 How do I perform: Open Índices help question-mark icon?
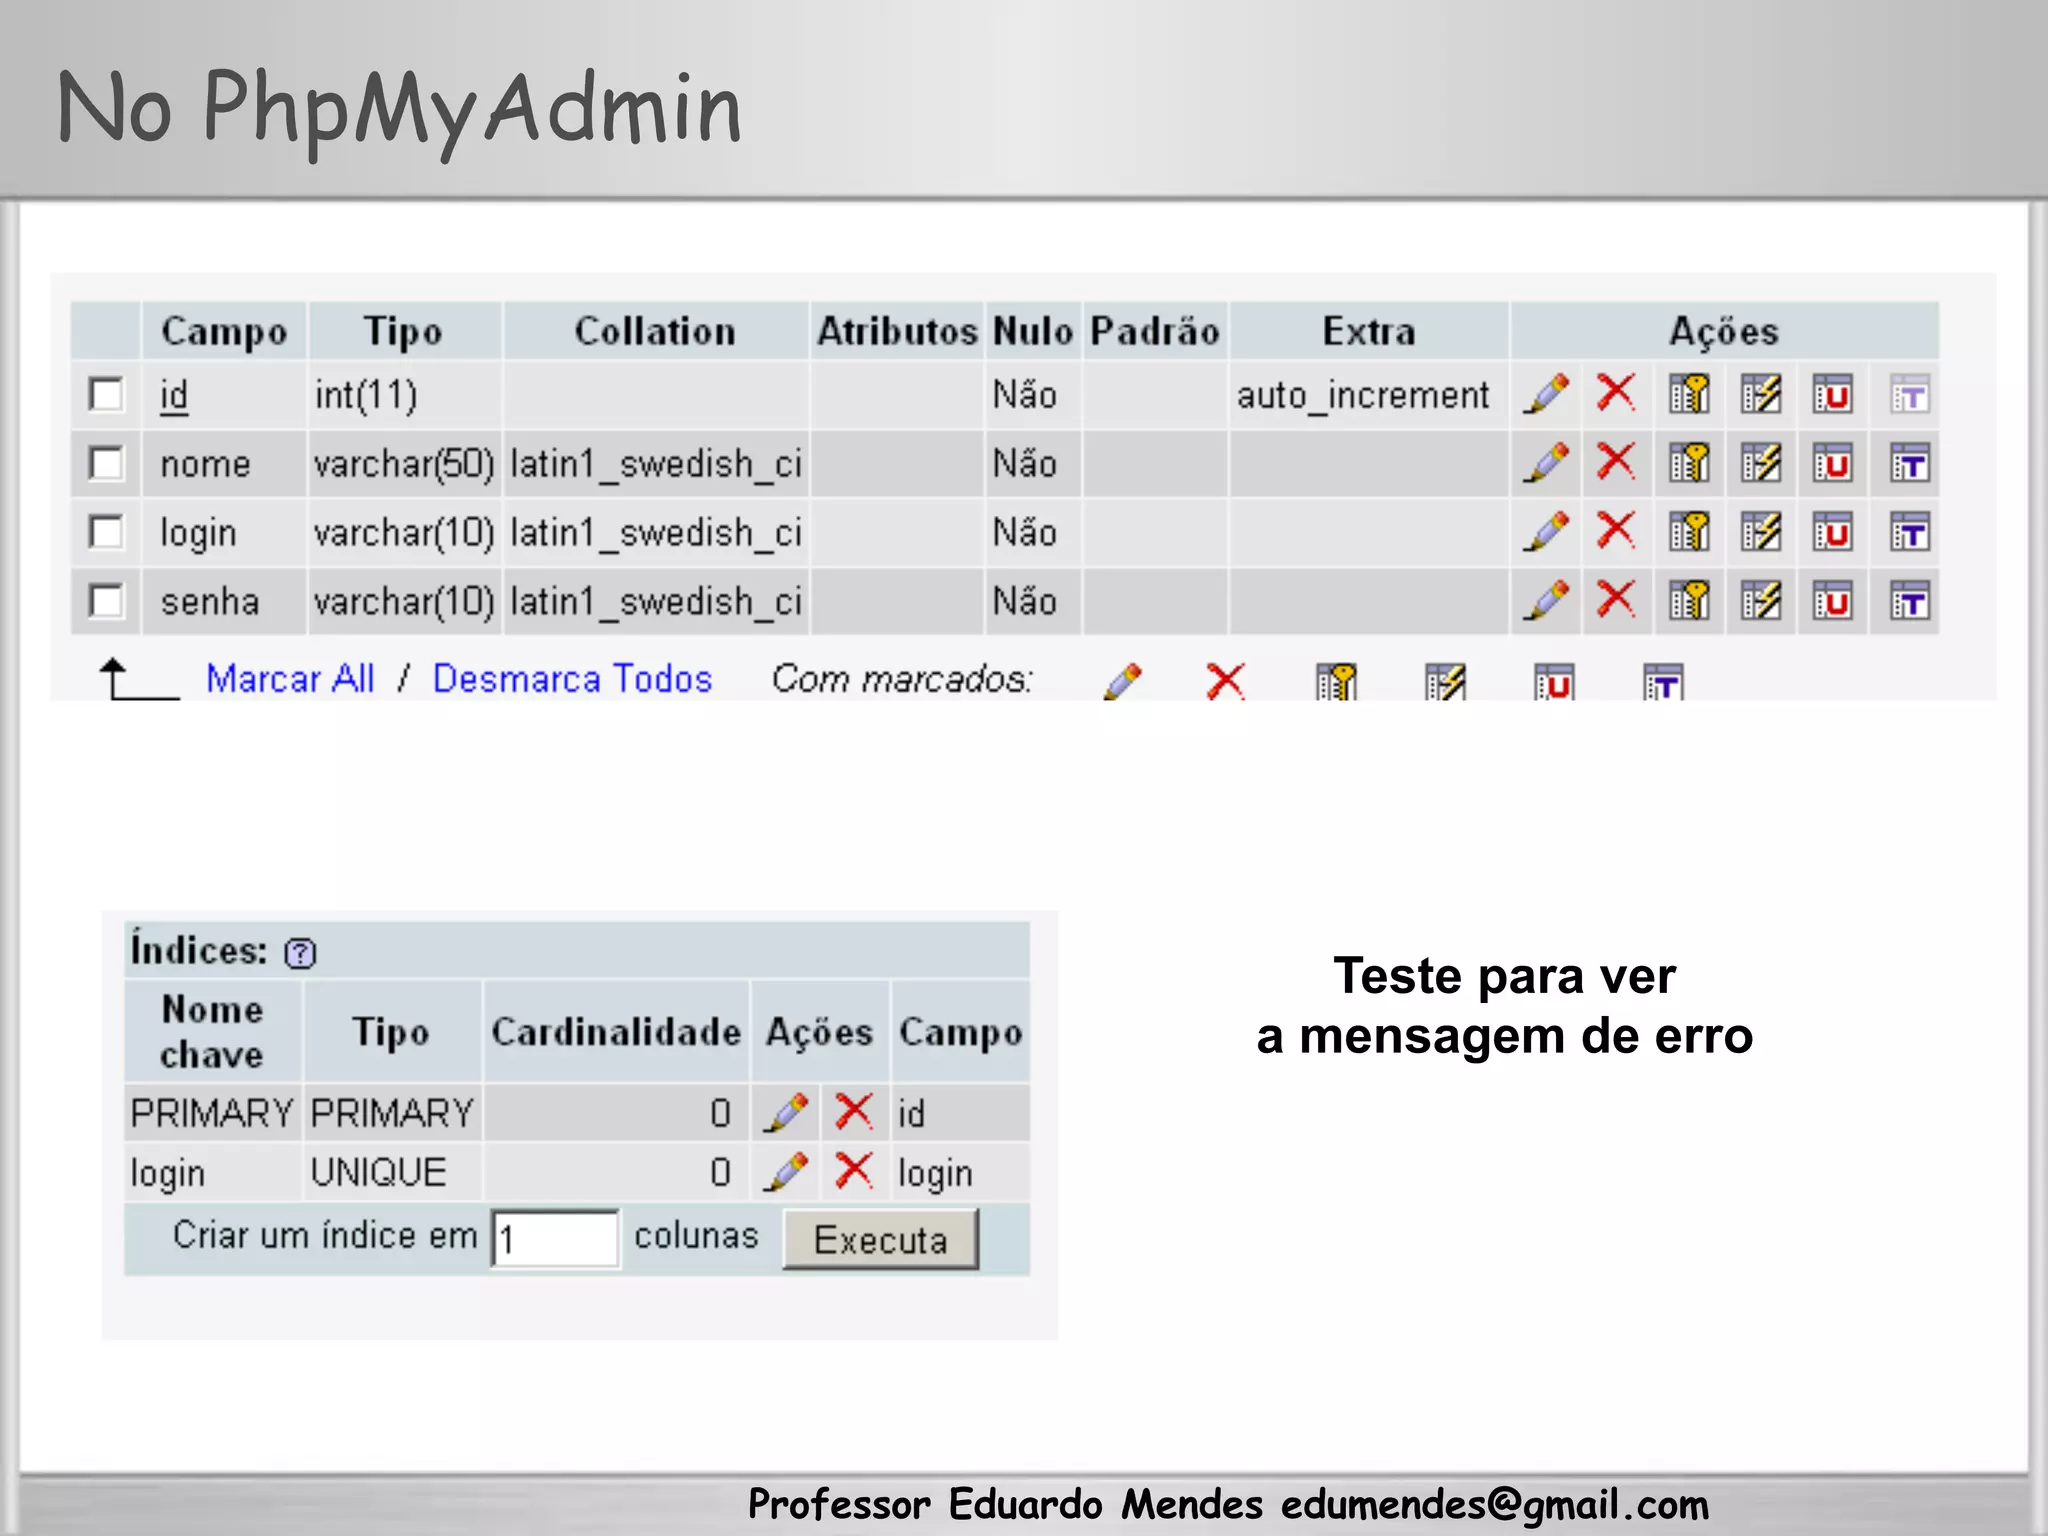point(300,953)
